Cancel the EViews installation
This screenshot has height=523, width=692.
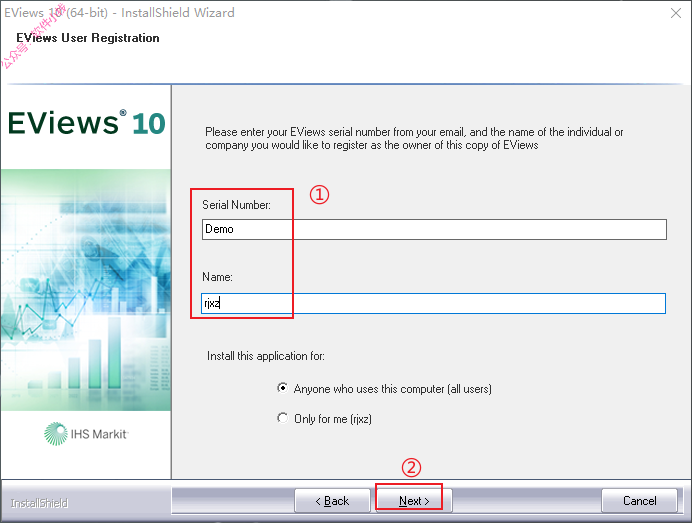pos(639,500)
